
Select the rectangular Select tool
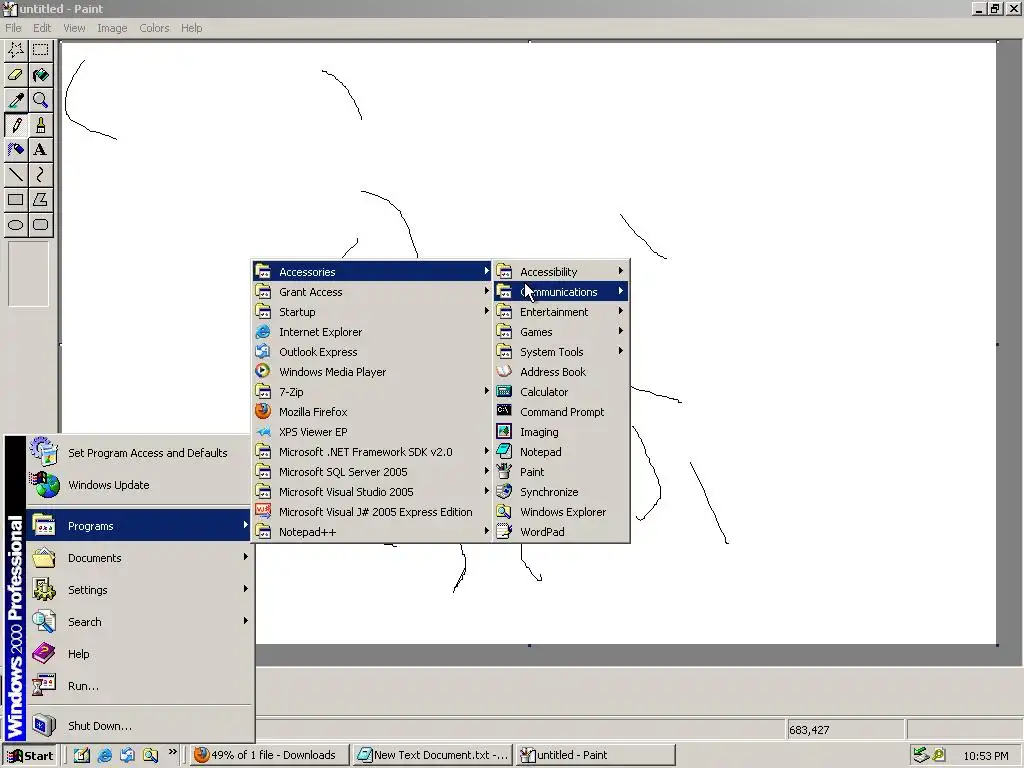pyautogui.click(x=40, y=50)
